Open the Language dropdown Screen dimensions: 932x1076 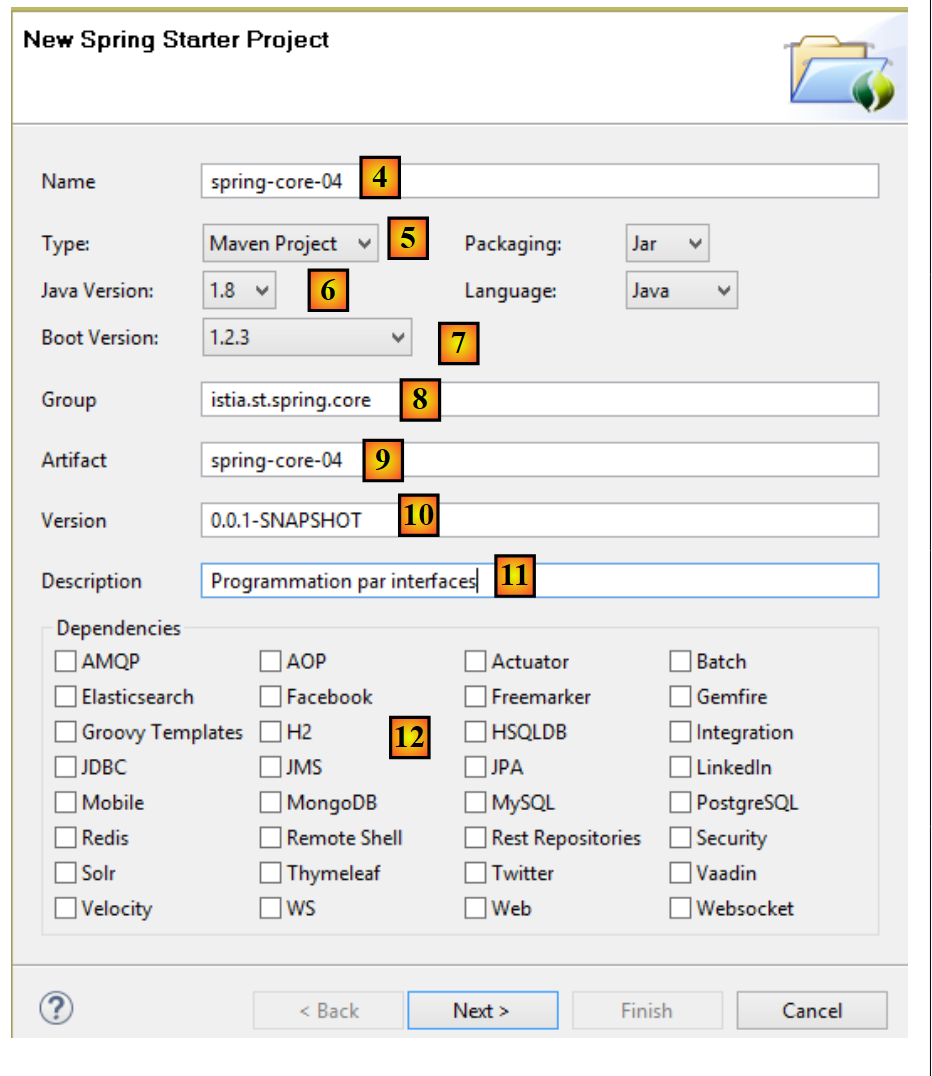pos(681,291)
